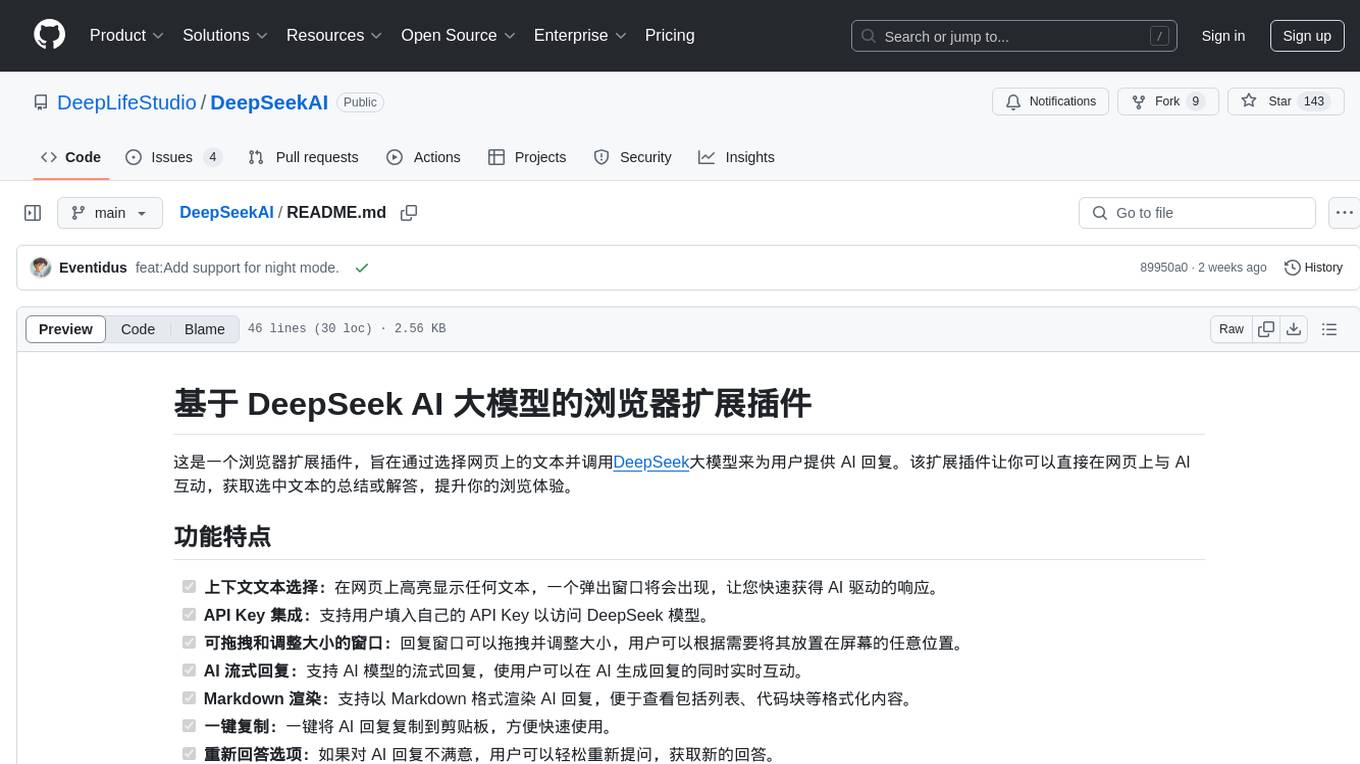Open Raw view of the file
The width and height of the screenshot is (1360, 764).
(x=1231, y=329)
